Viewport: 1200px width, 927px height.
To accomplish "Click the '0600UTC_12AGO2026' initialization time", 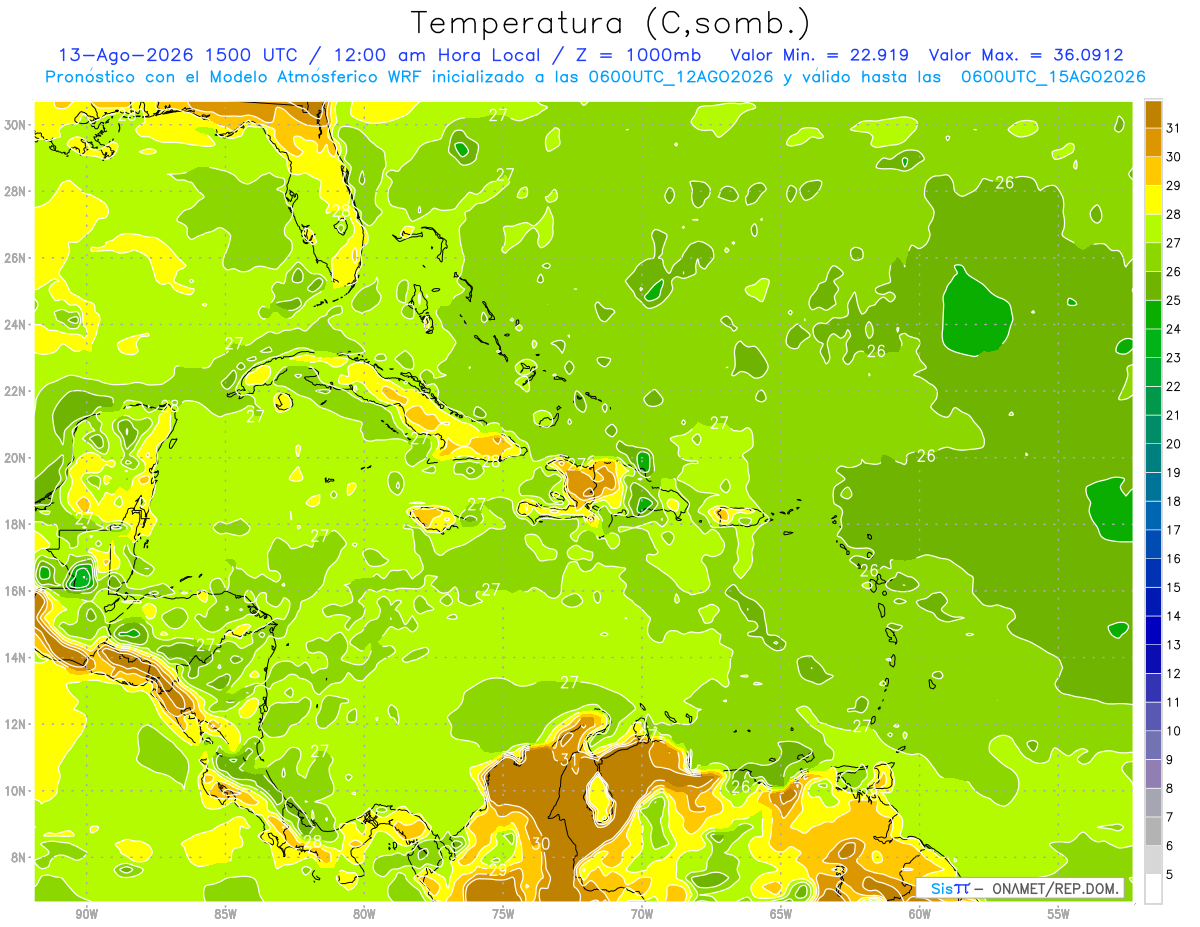I will [680, 77].
